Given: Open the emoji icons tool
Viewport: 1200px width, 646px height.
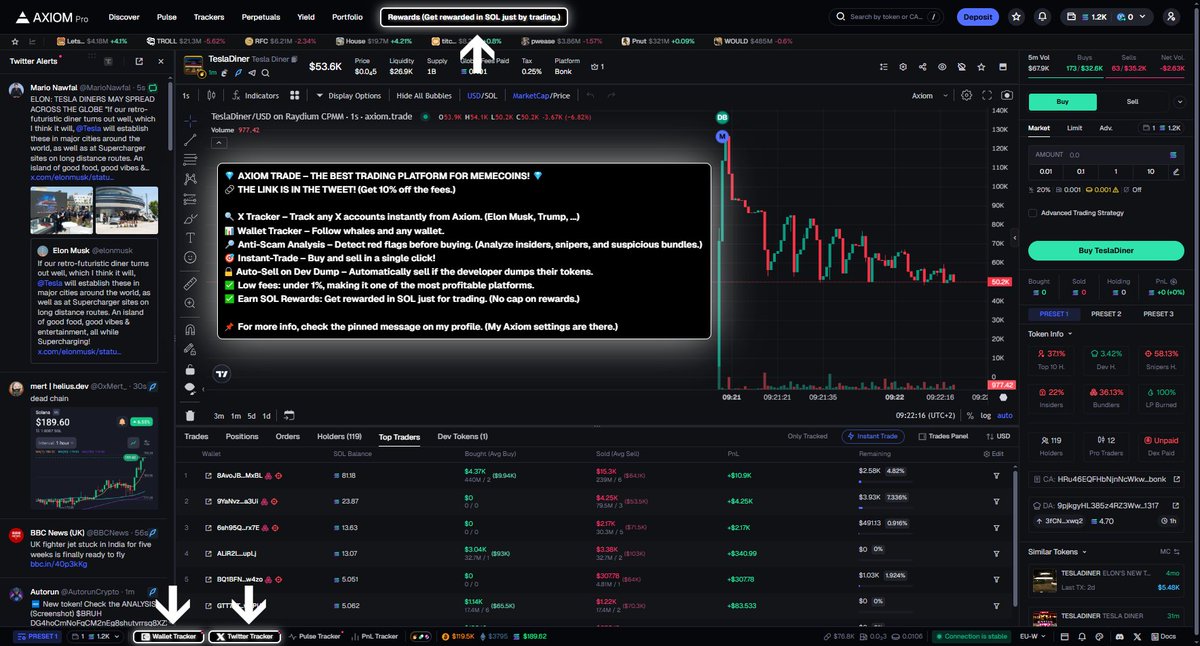Looking at the screenshot, I should (190, 257).
